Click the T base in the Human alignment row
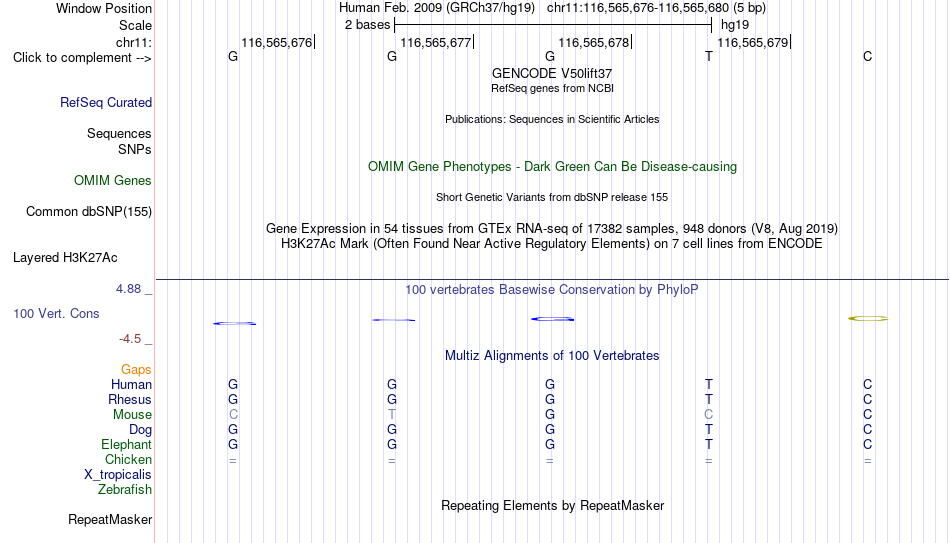Image resolution: width=950 pixels, height=543 pixels. [709, 385]
